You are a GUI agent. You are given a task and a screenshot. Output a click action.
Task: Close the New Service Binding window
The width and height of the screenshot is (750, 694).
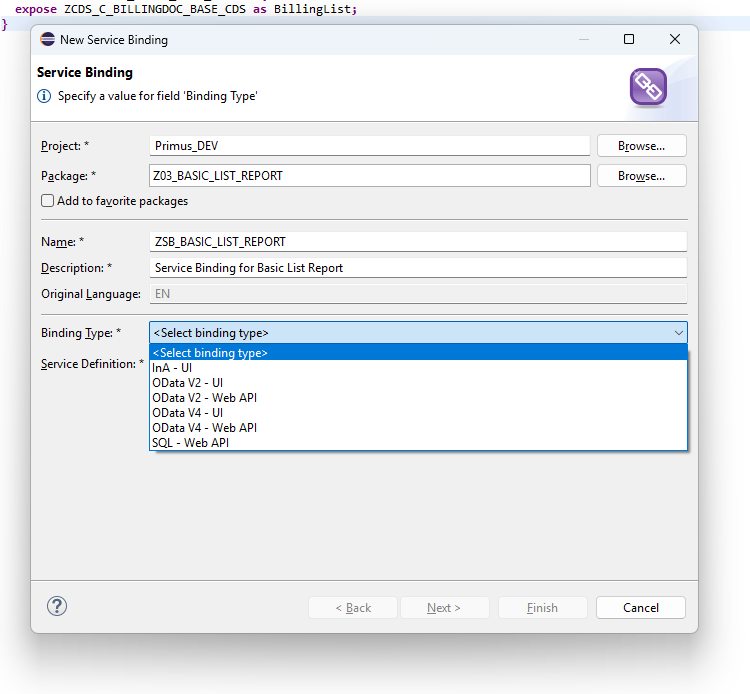click(x=674, y=39)
